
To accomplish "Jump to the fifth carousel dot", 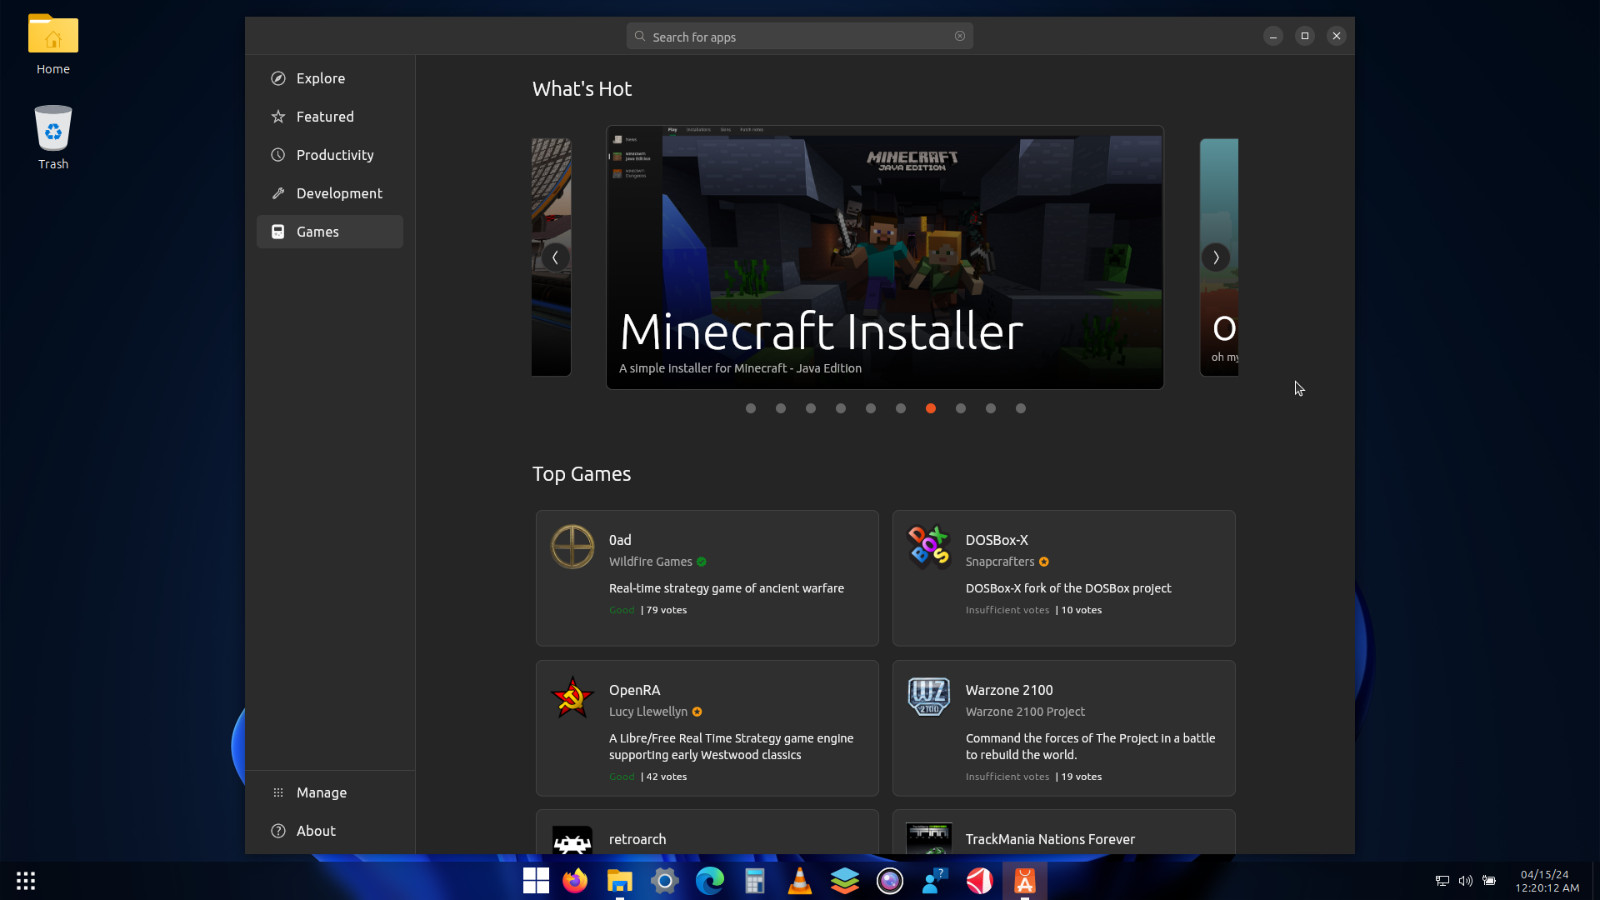I will (x=871, y=408).
